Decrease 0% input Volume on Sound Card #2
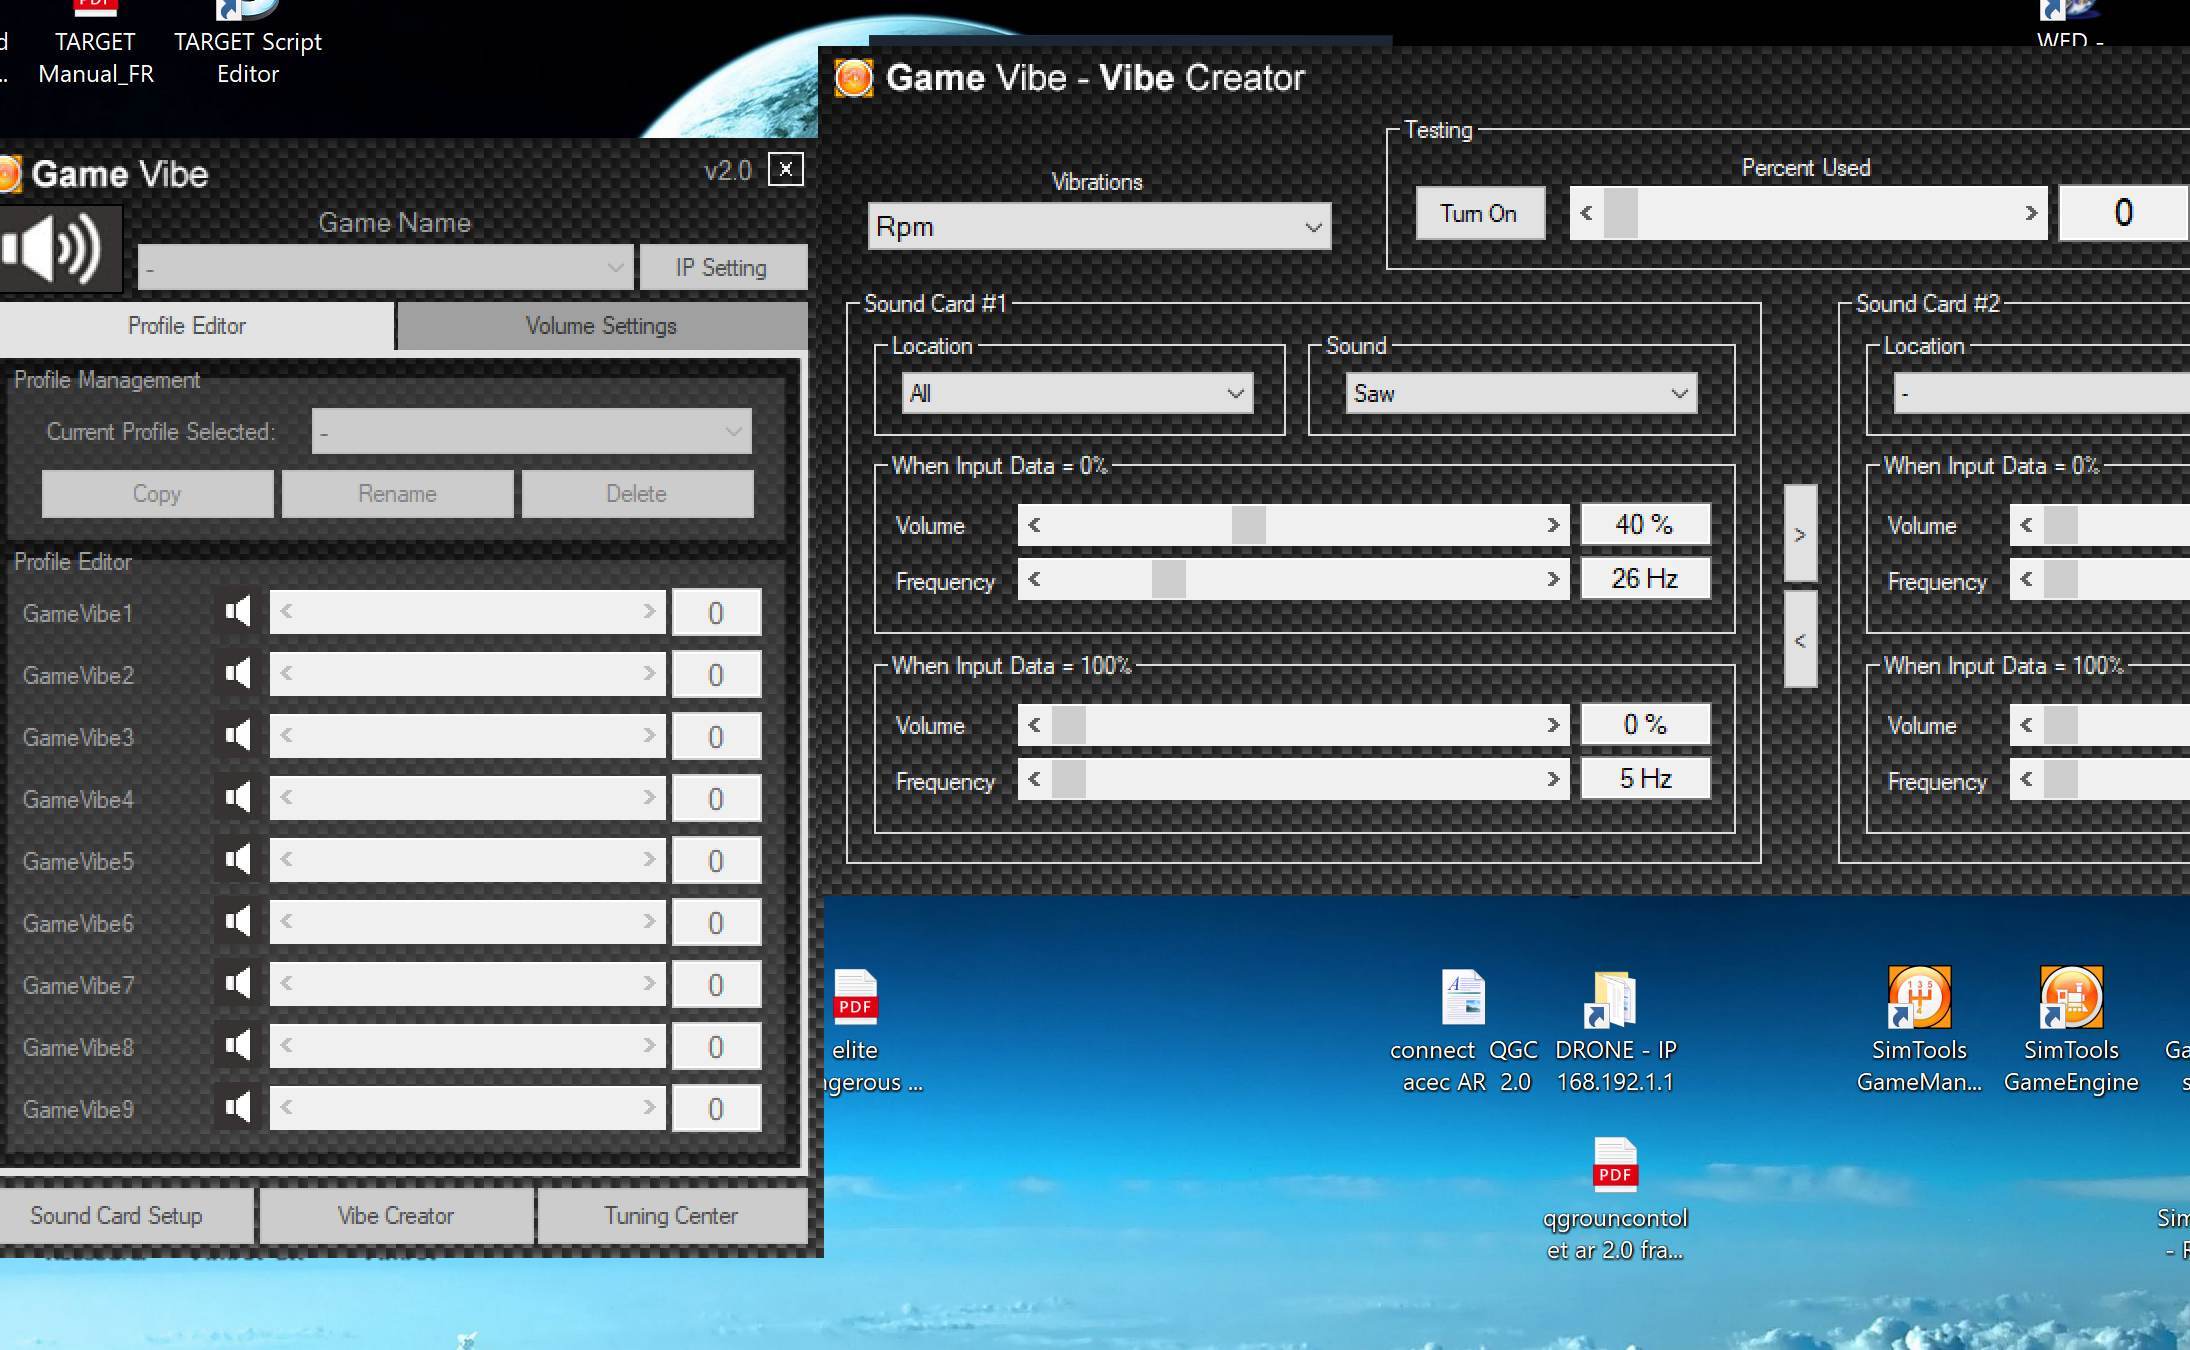The image size is (2190, 1350). [x=2026, y=525]
